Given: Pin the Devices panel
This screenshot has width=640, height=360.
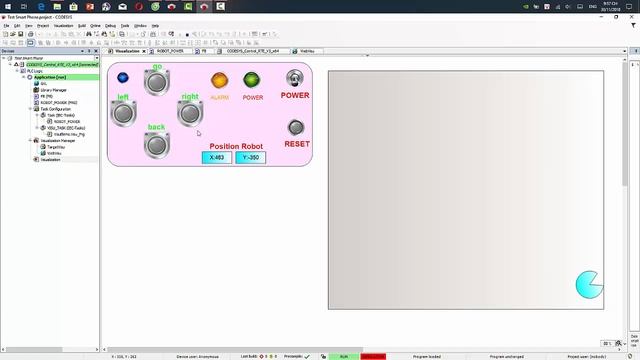Looking at the screenshot, I should coord(89,51).
